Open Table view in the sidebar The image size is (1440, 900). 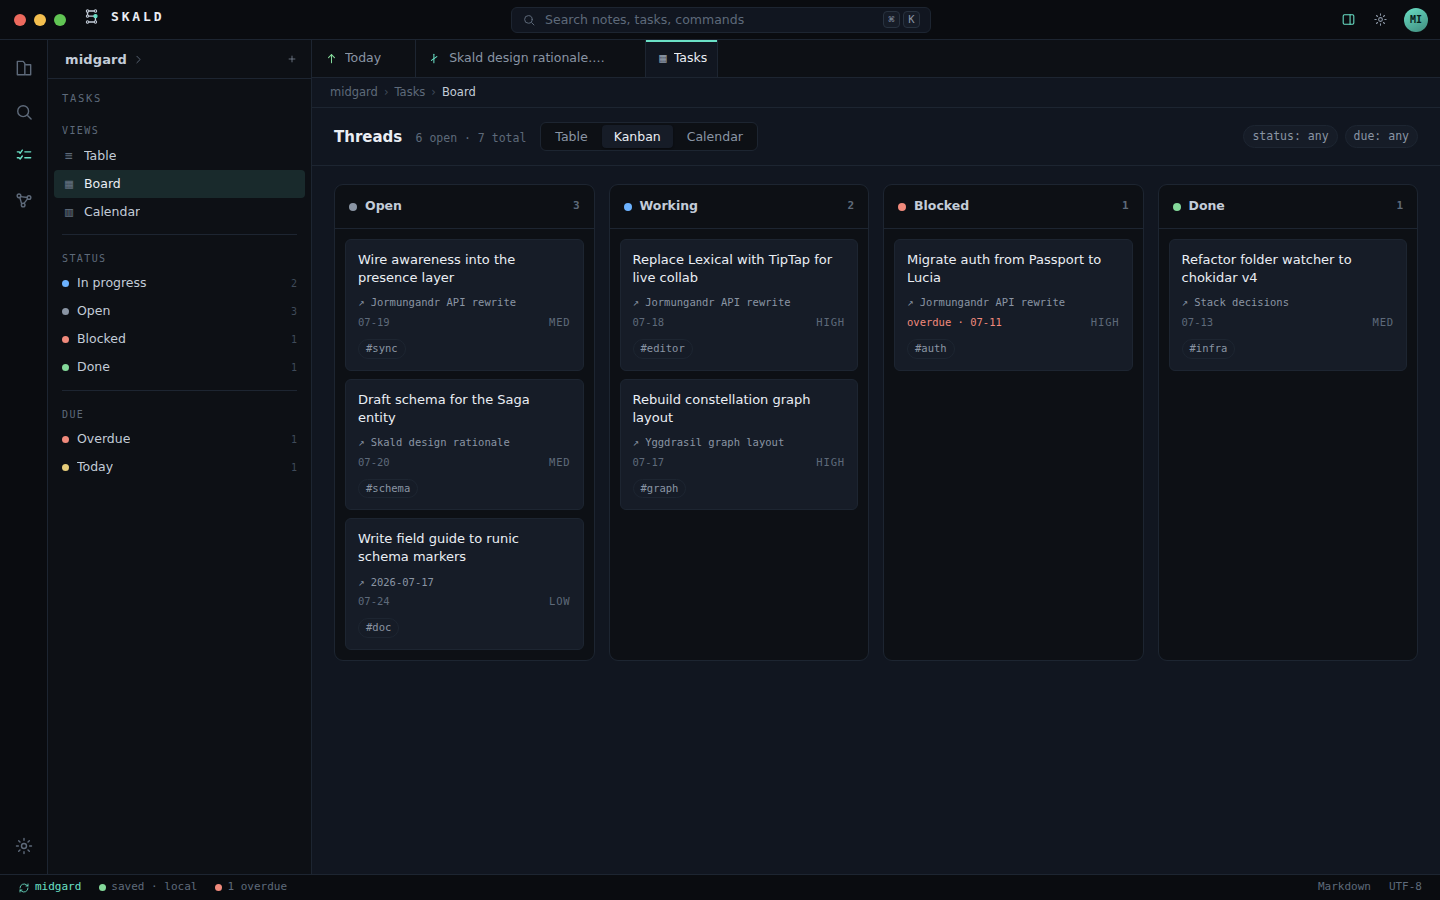pos(179,156)
